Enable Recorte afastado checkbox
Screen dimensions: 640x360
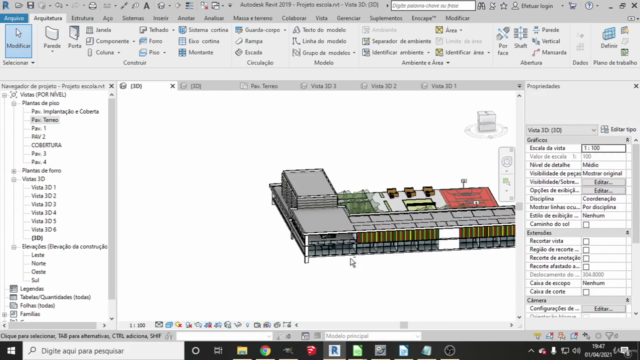pyautogui.click(x=586, y=267)
